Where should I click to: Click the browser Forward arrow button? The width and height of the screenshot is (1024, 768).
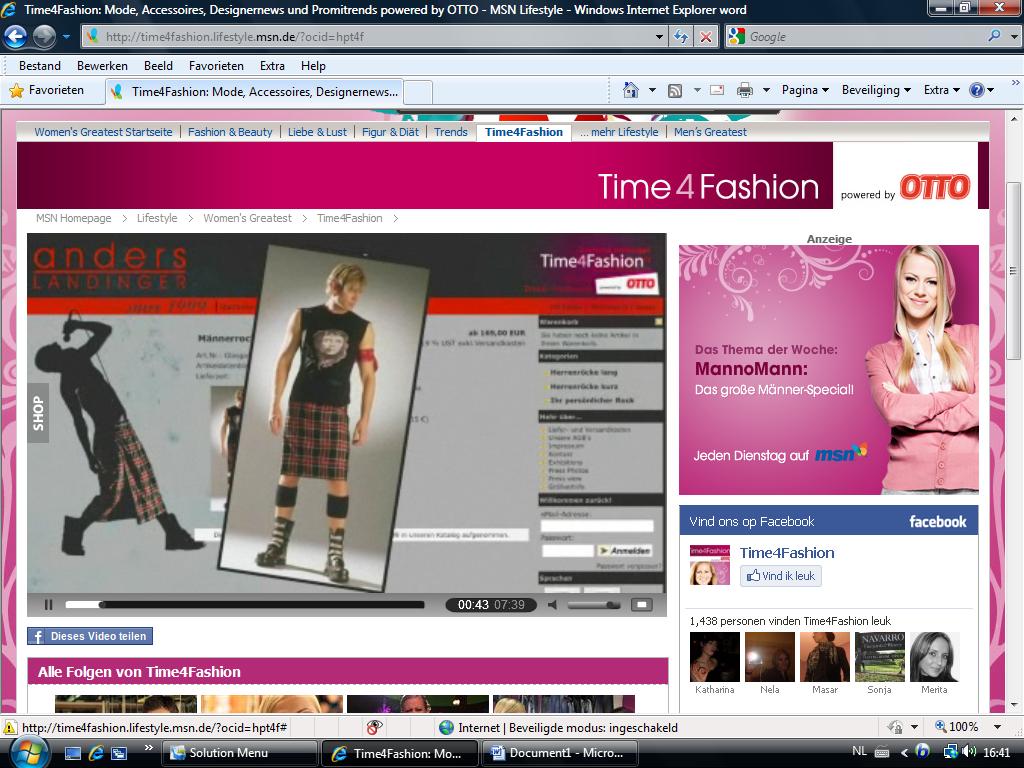click(x=44, y=37)
